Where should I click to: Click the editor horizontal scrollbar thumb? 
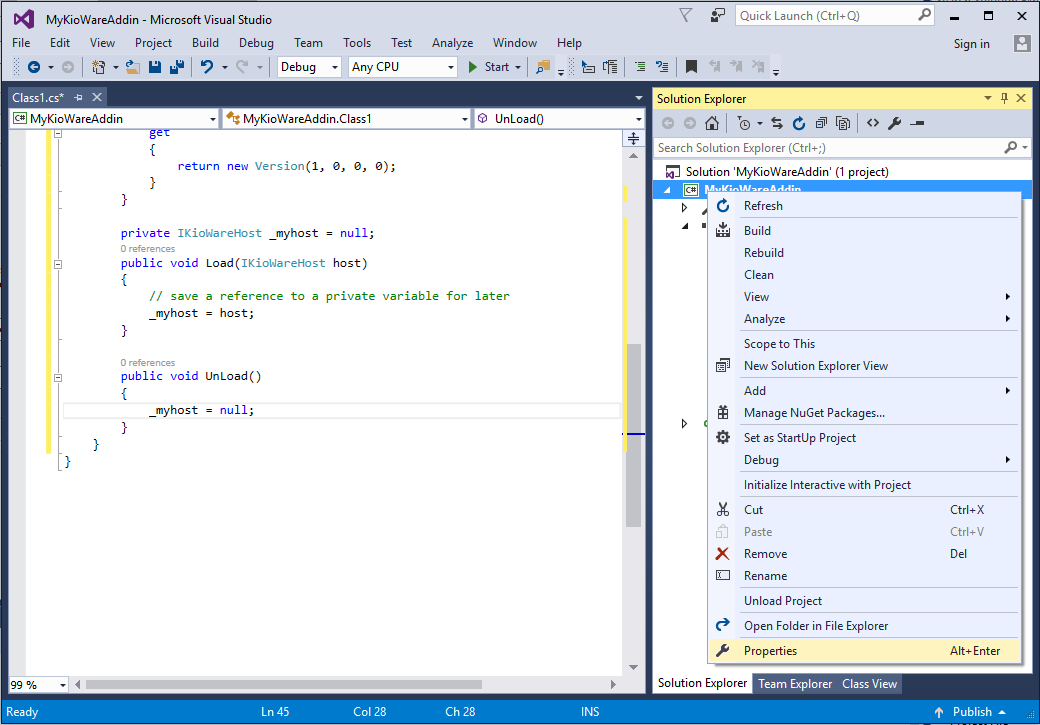pos(284,685)
